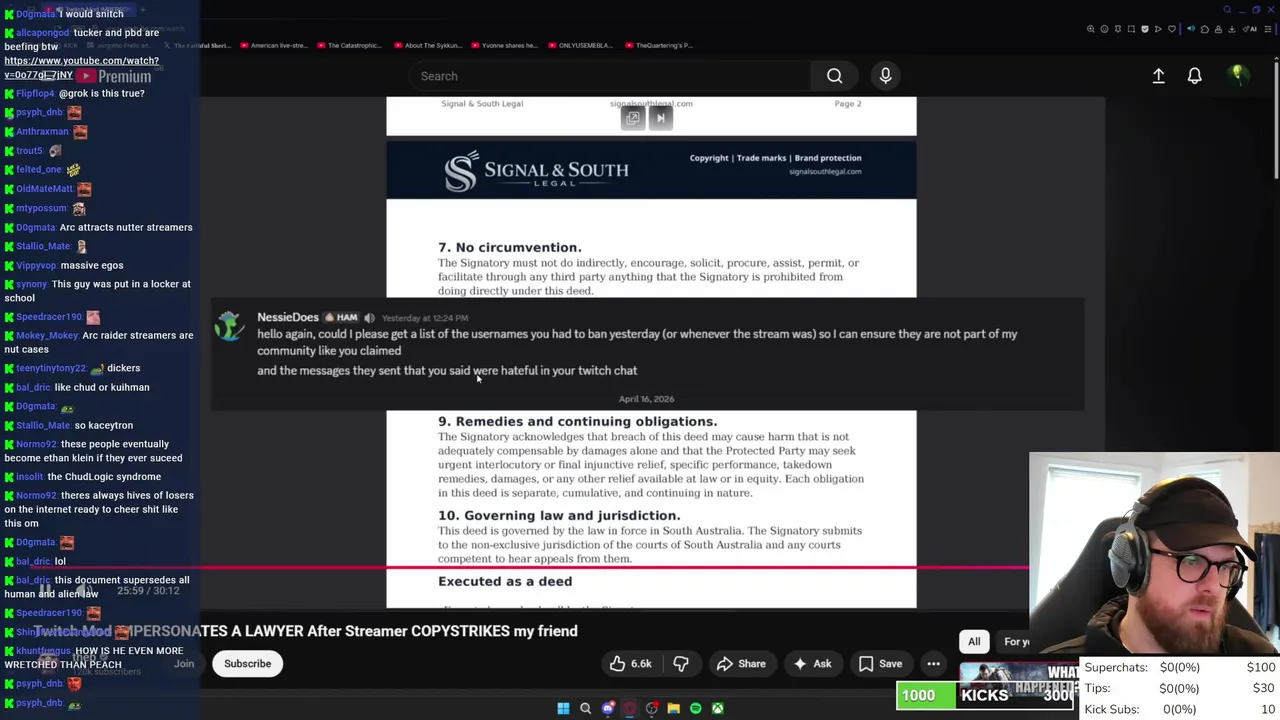Click inside the YouTube Search field
The height and width of the screenshot is (720, 1280).
(x=610, y=76)
